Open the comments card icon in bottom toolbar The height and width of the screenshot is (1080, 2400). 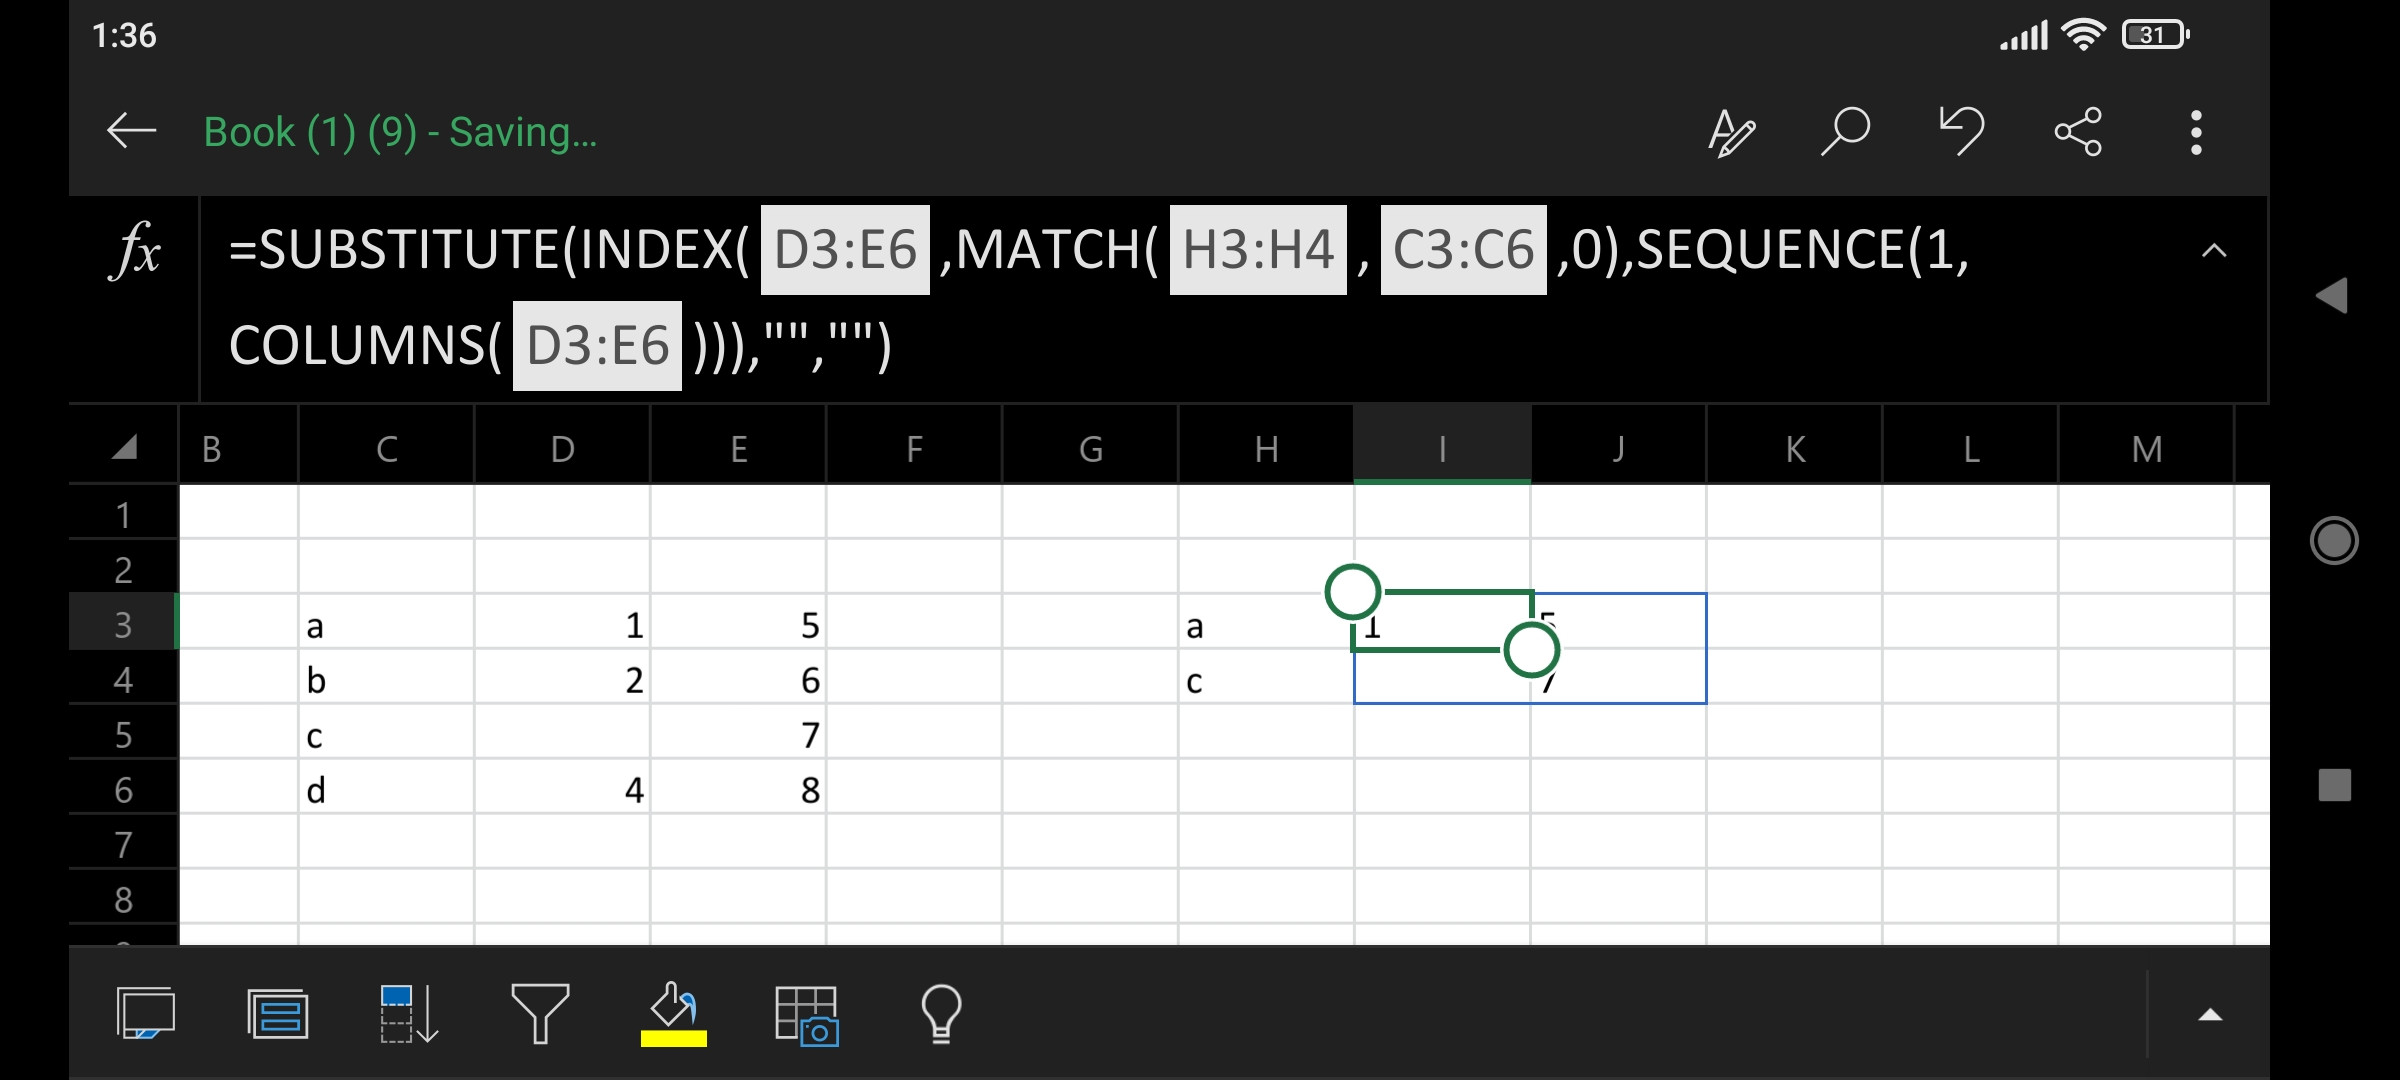(x=146, y=1013)
